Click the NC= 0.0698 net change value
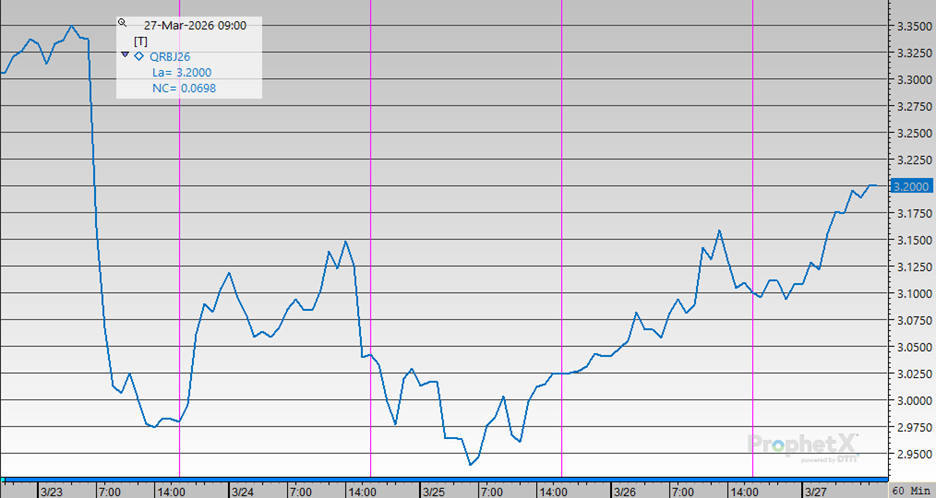 pyautogui.click(x=182, y=88)
